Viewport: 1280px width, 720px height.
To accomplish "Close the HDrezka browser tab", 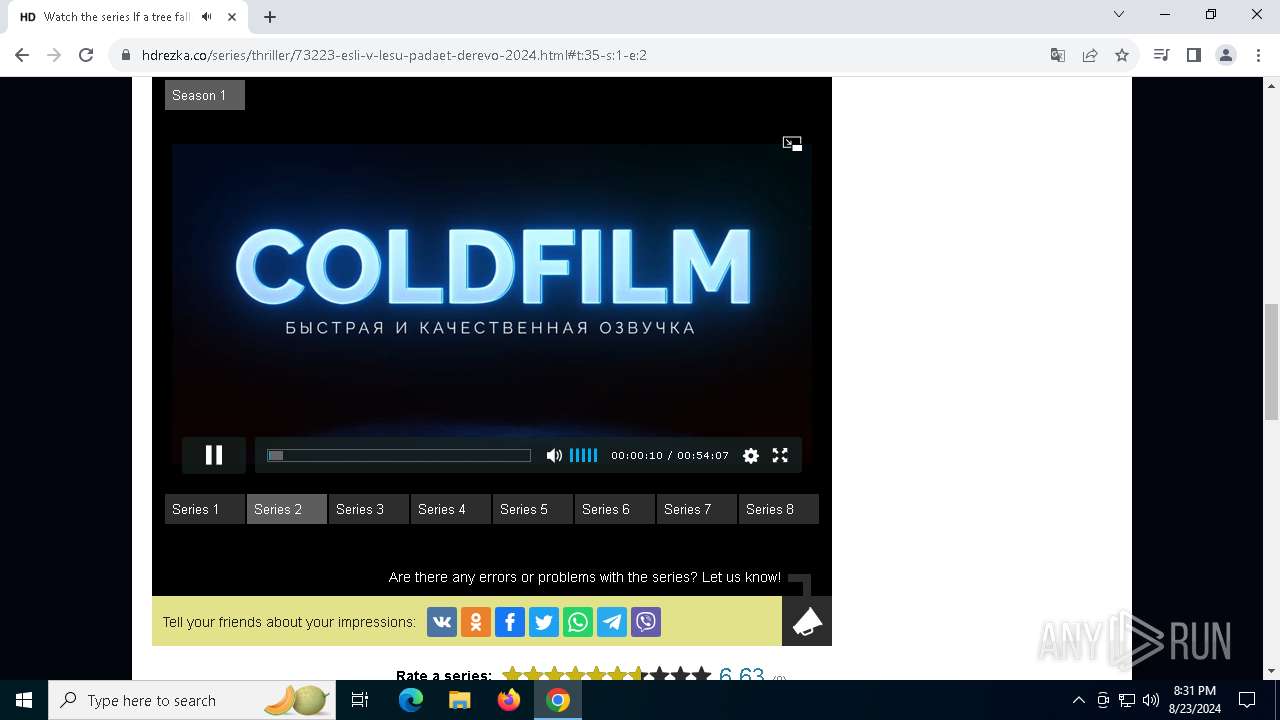I will (232, 17).
